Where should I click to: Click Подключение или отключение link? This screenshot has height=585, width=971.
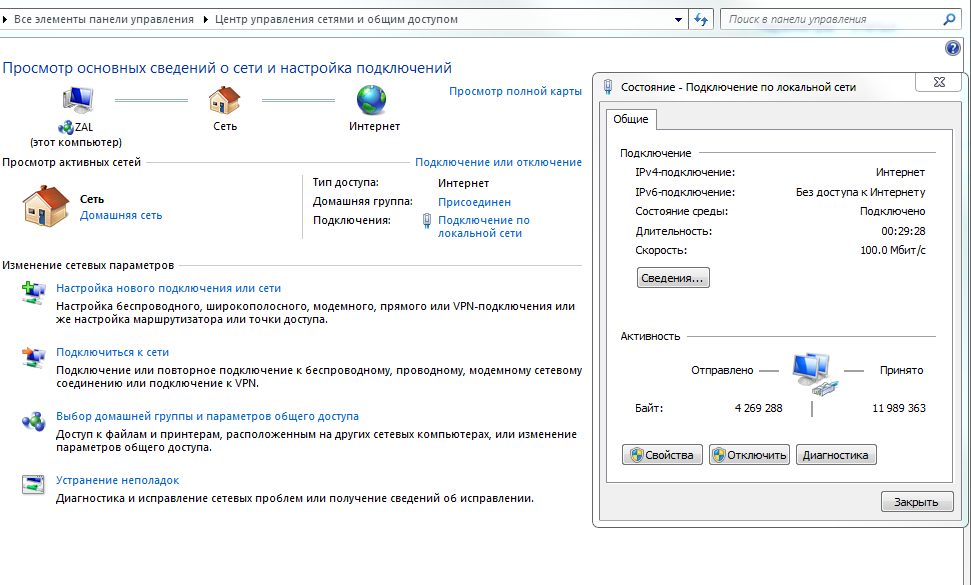point(499,162)
